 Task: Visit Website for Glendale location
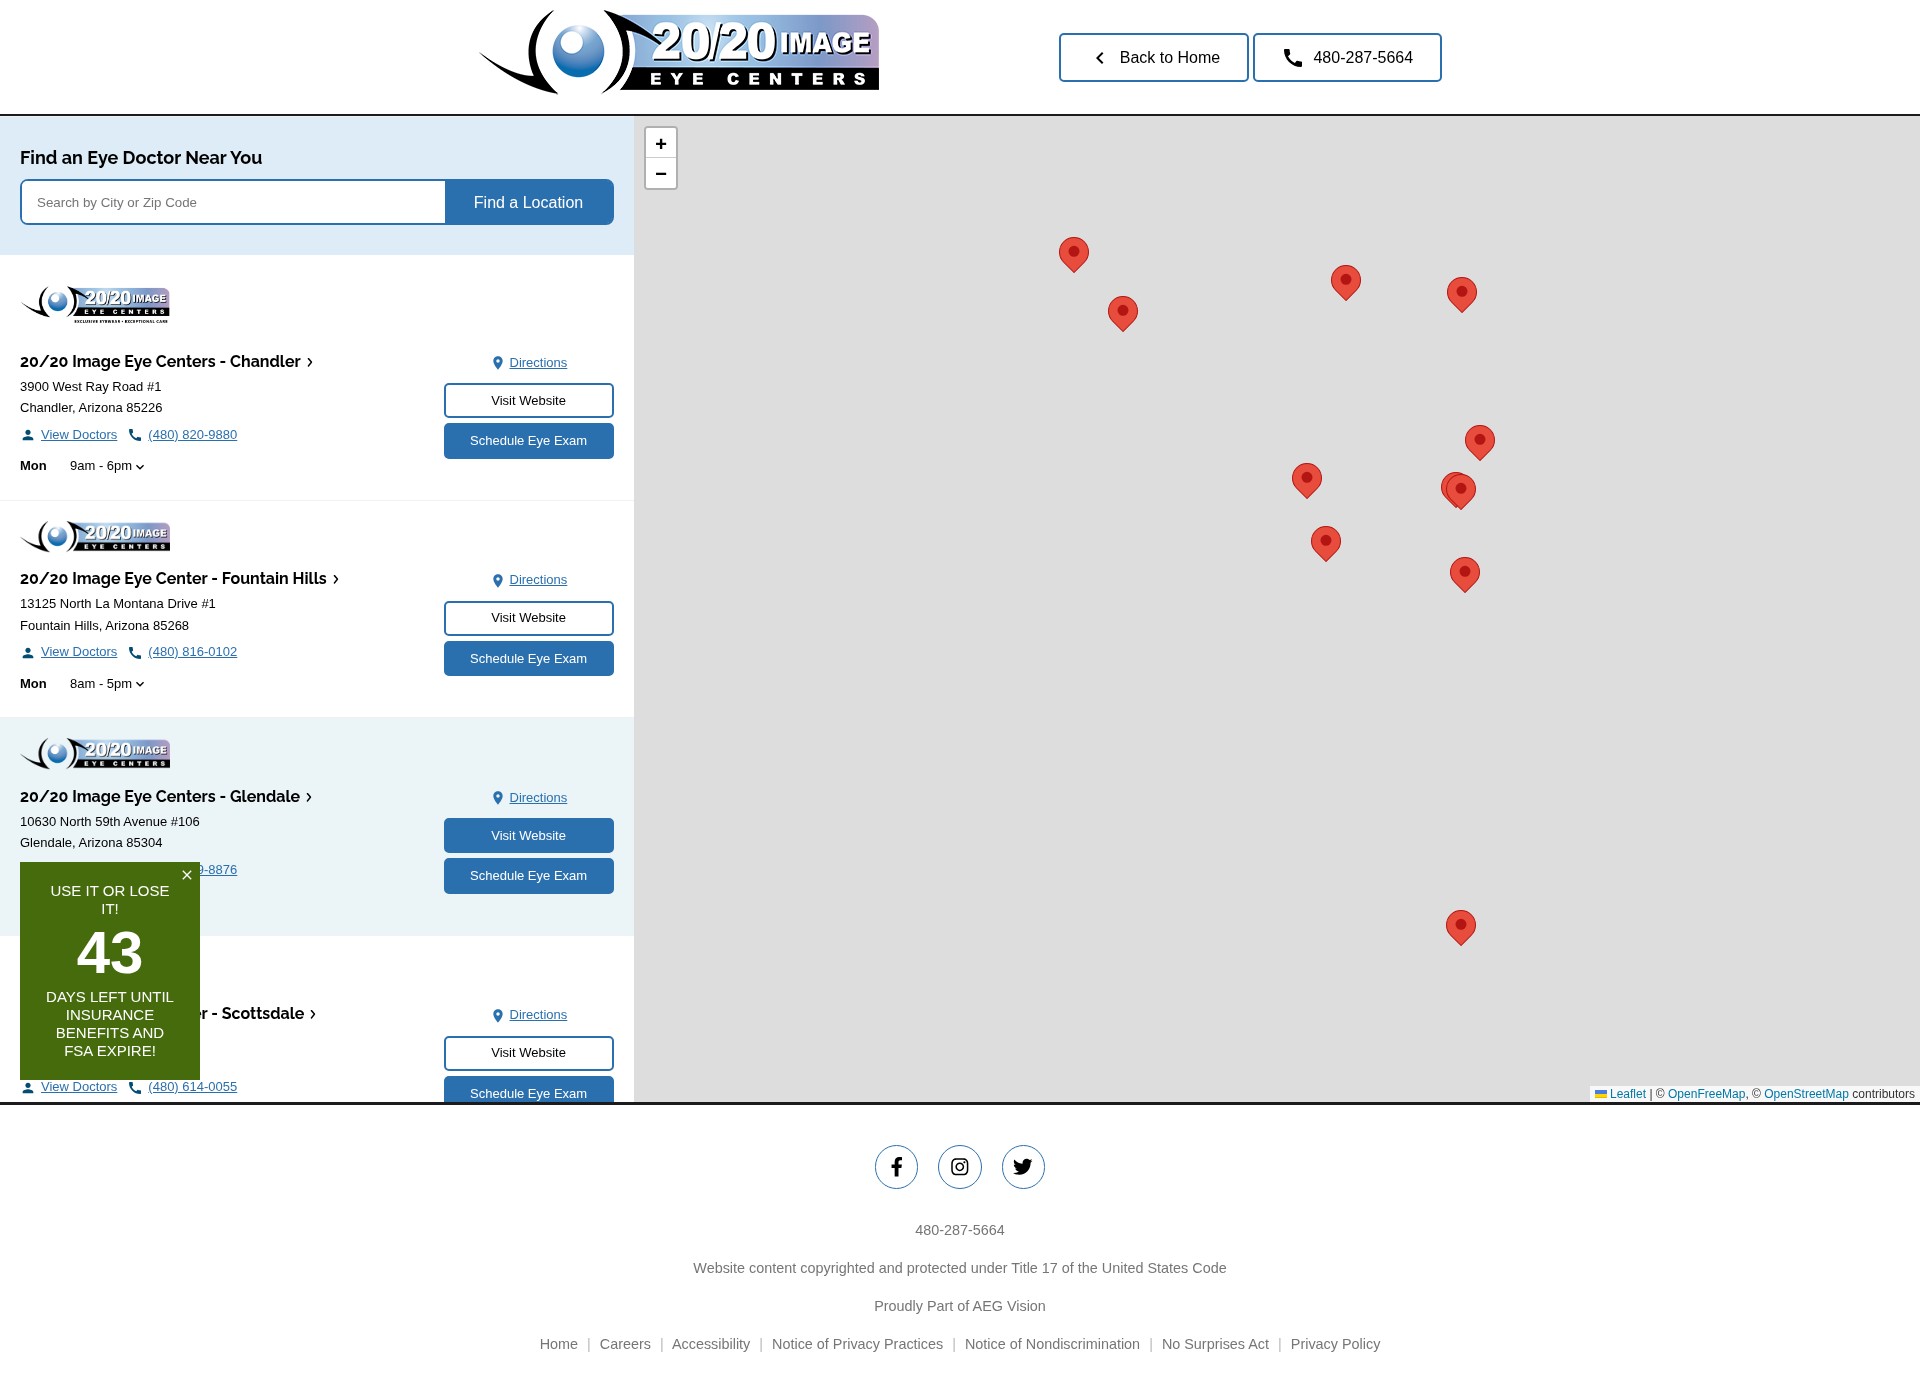click(x=528, y=836)
